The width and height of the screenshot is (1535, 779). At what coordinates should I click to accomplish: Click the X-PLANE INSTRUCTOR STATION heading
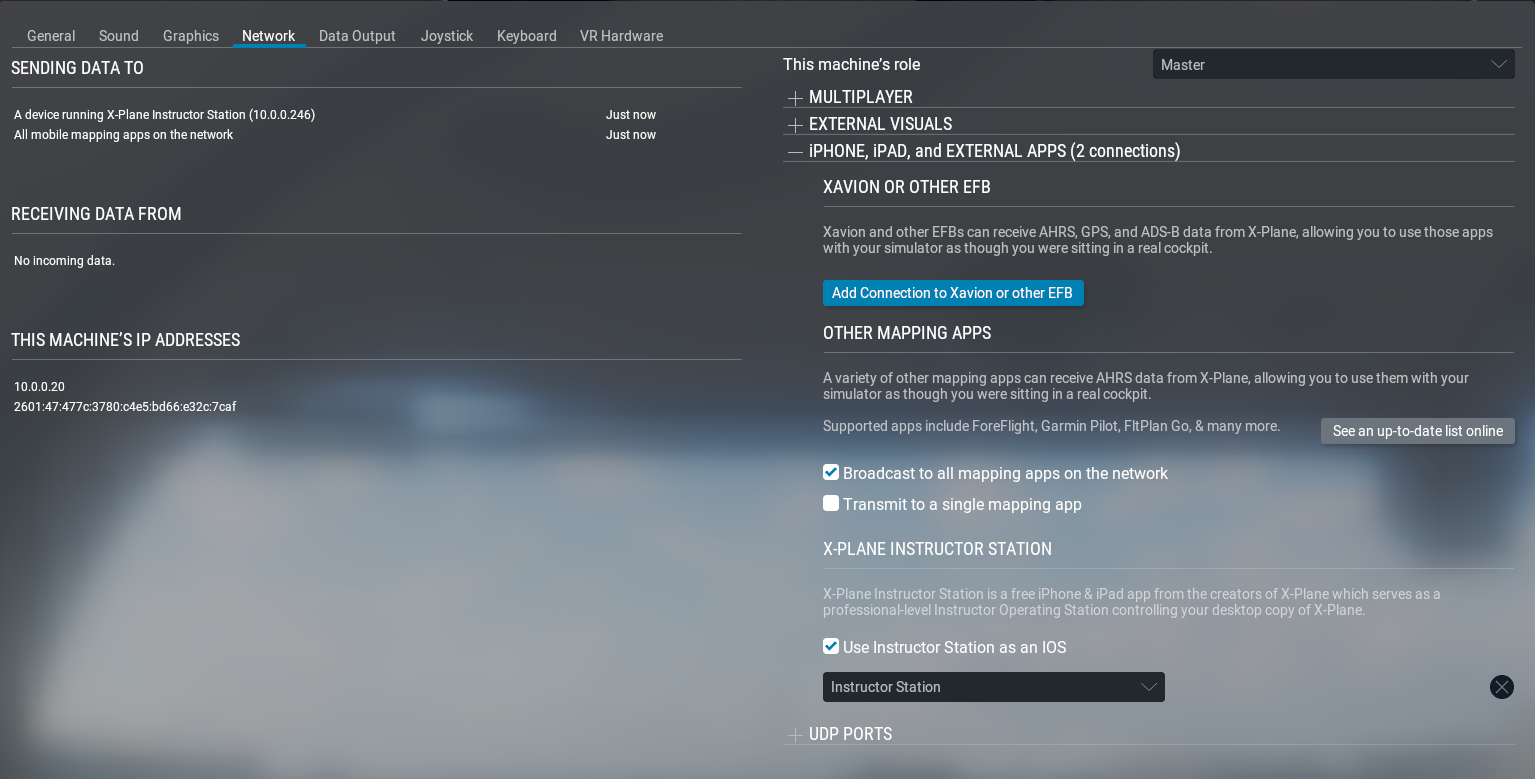tap(937, 549)
